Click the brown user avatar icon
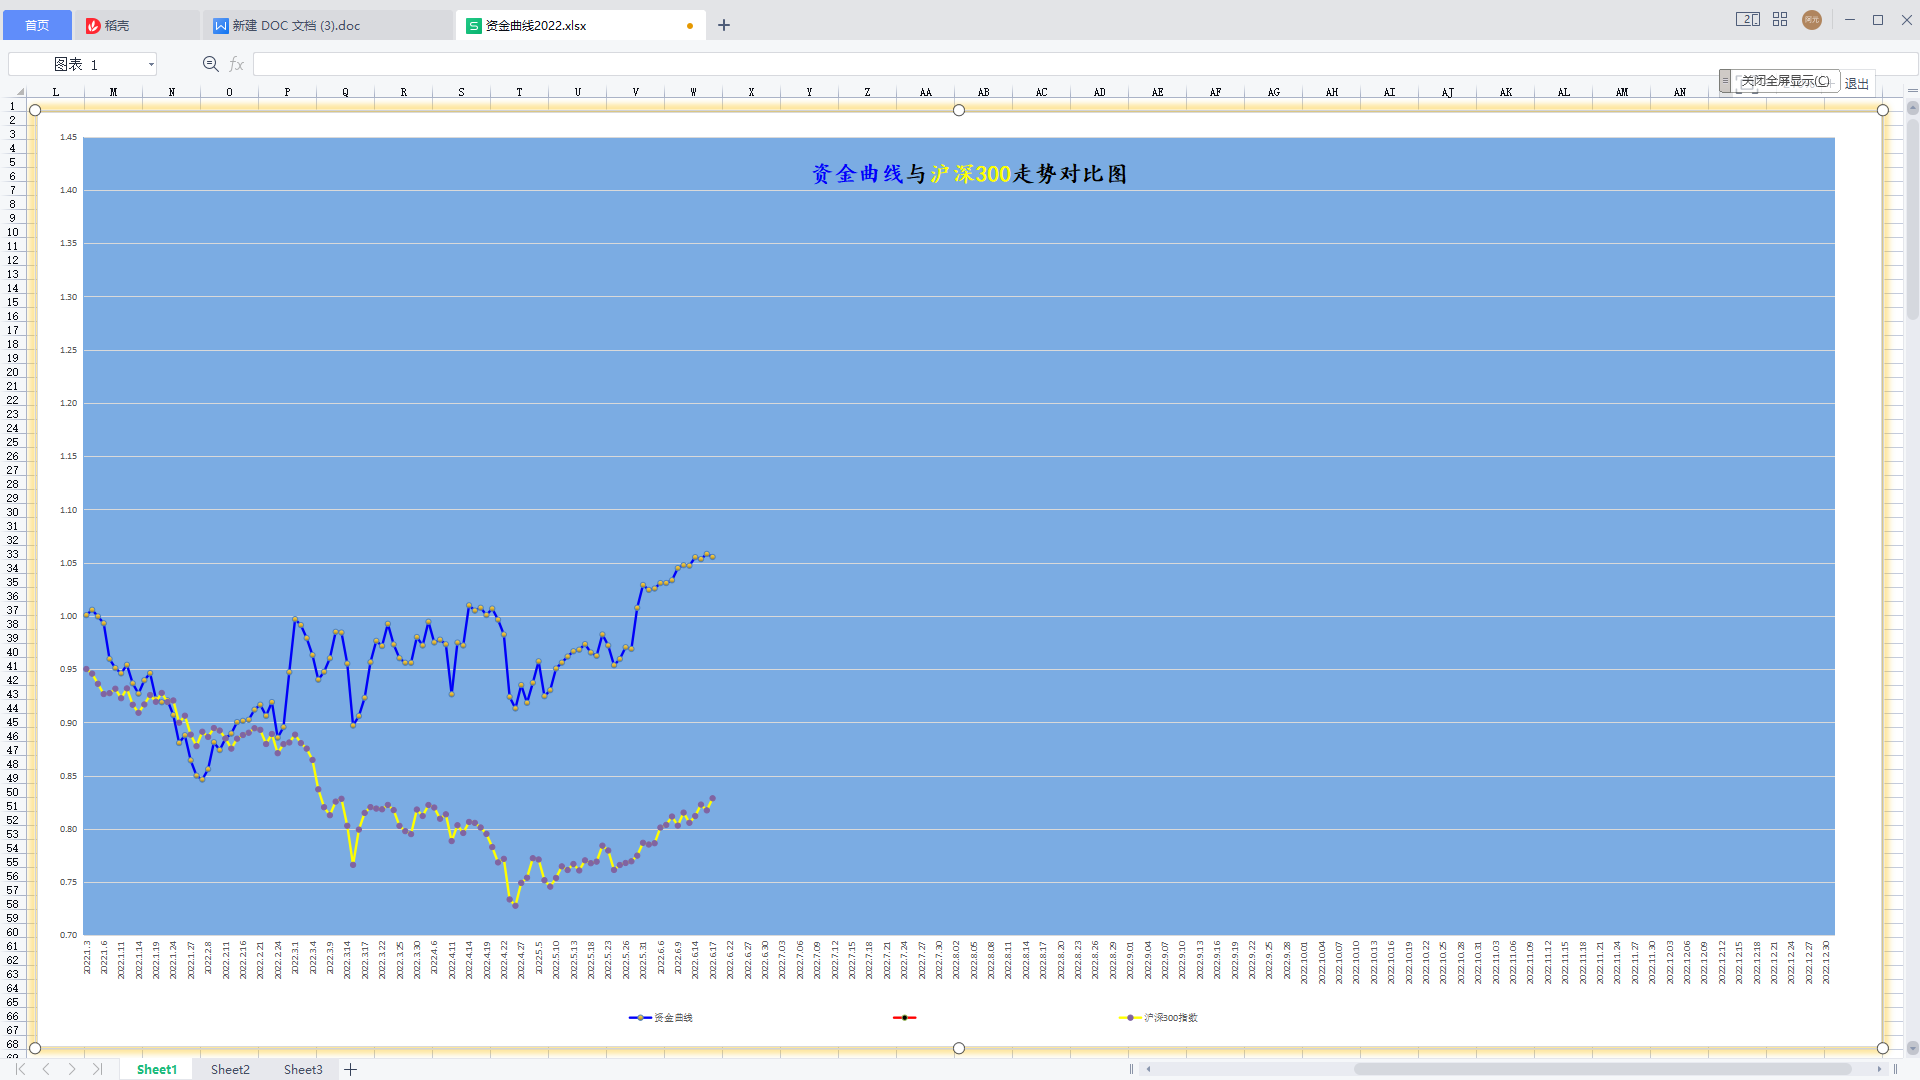1920x1080 pixels. [x=1811, y=20]
